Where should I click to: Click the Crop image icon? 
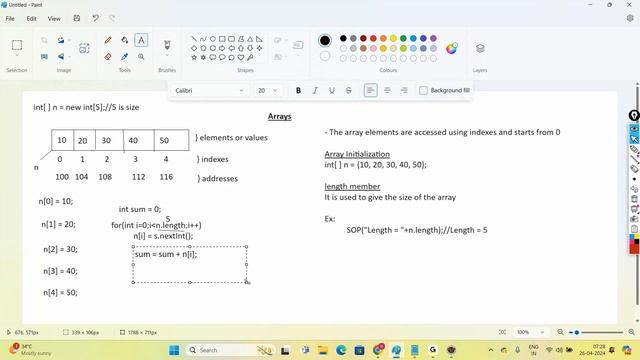point(44,40)
